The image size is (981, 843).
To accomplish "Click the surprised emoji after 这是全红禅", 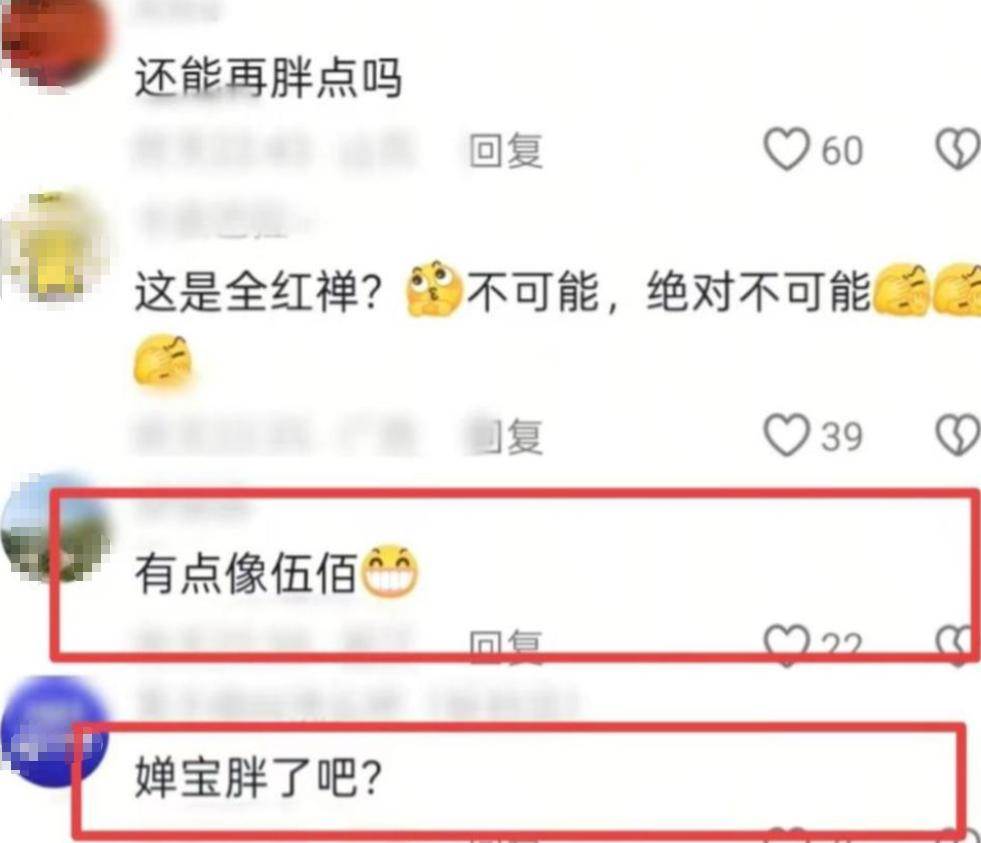I will pos(434,289).
